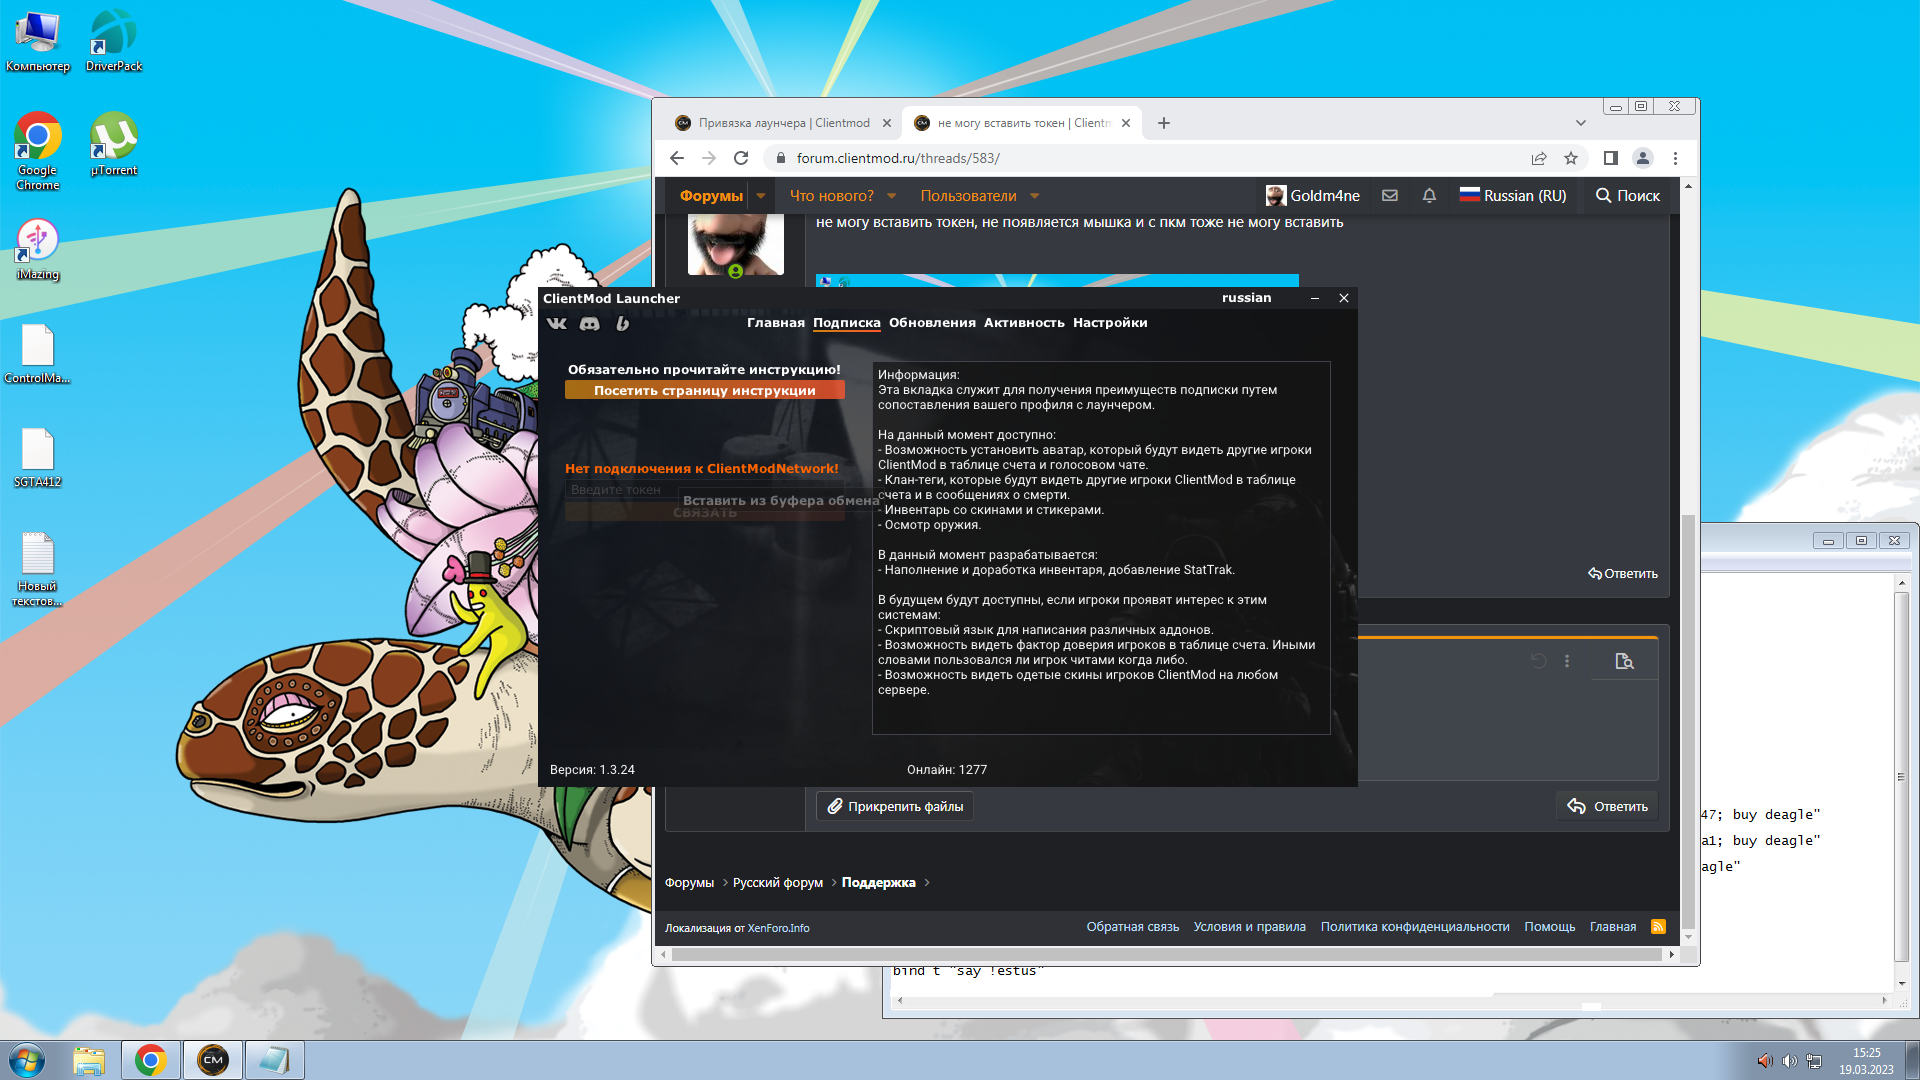Viewport: 1920px width, 1080px height.
Task: Reload the forum page
Action: point(741,158)
